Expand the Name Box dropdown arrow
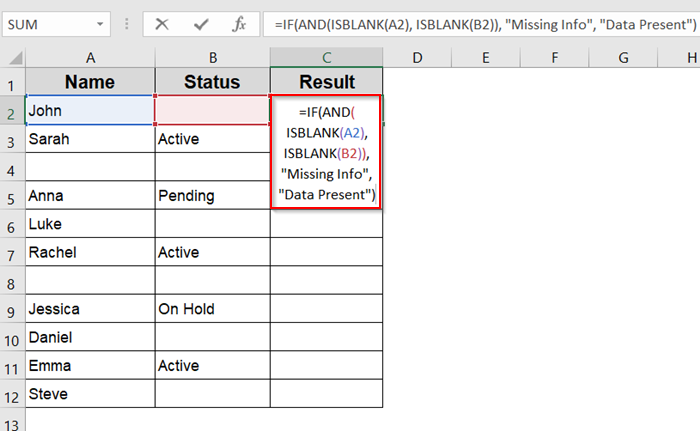 [100, 24]
